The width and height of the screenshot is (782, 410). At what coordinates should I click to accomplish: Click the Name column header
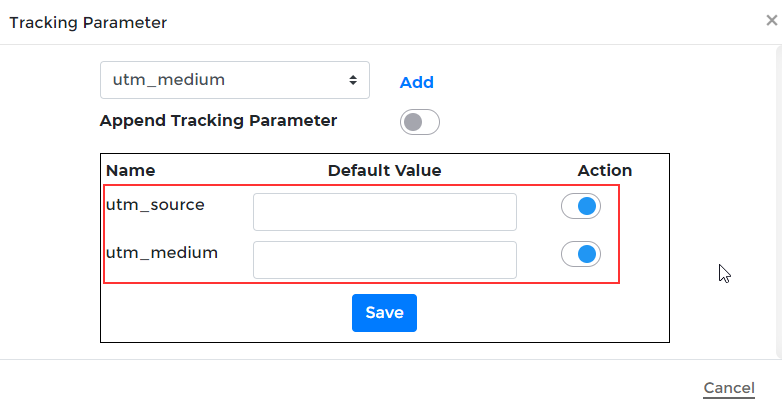point(130,171)
